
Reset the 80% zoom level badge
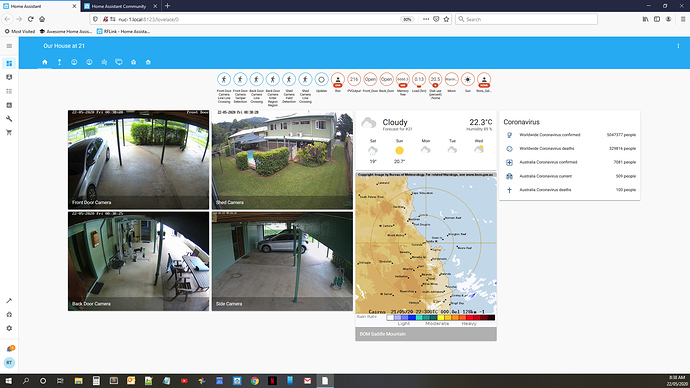click(x=407, y=19)
